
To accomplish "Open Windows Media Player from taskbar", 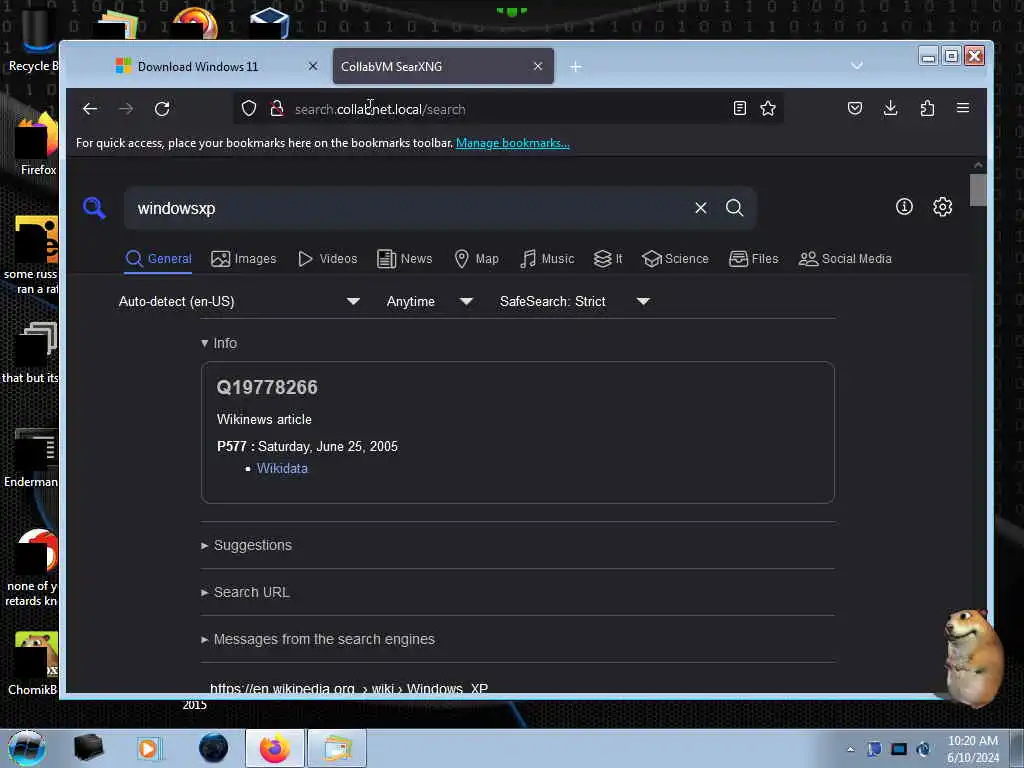I will tap(148, 748).
